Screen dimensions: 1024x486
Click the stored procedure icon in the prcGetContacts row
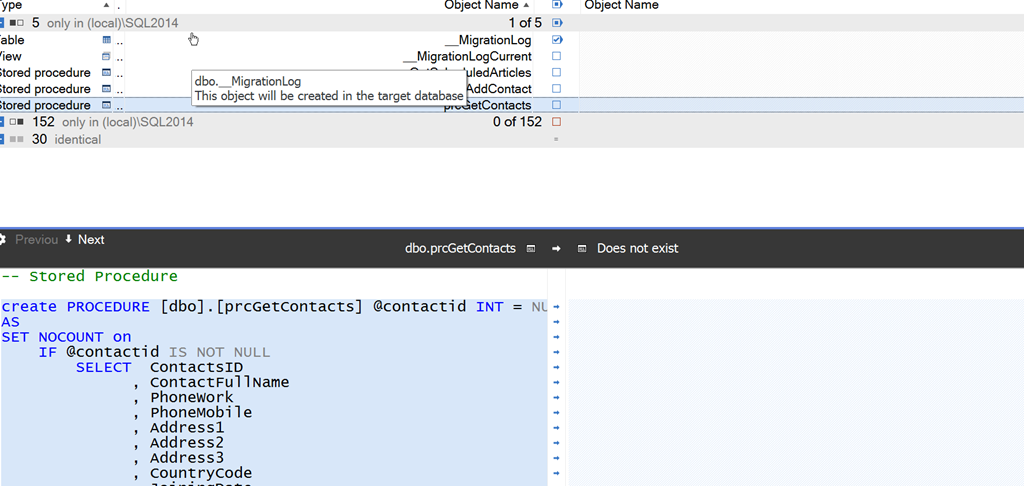(107, 105)
